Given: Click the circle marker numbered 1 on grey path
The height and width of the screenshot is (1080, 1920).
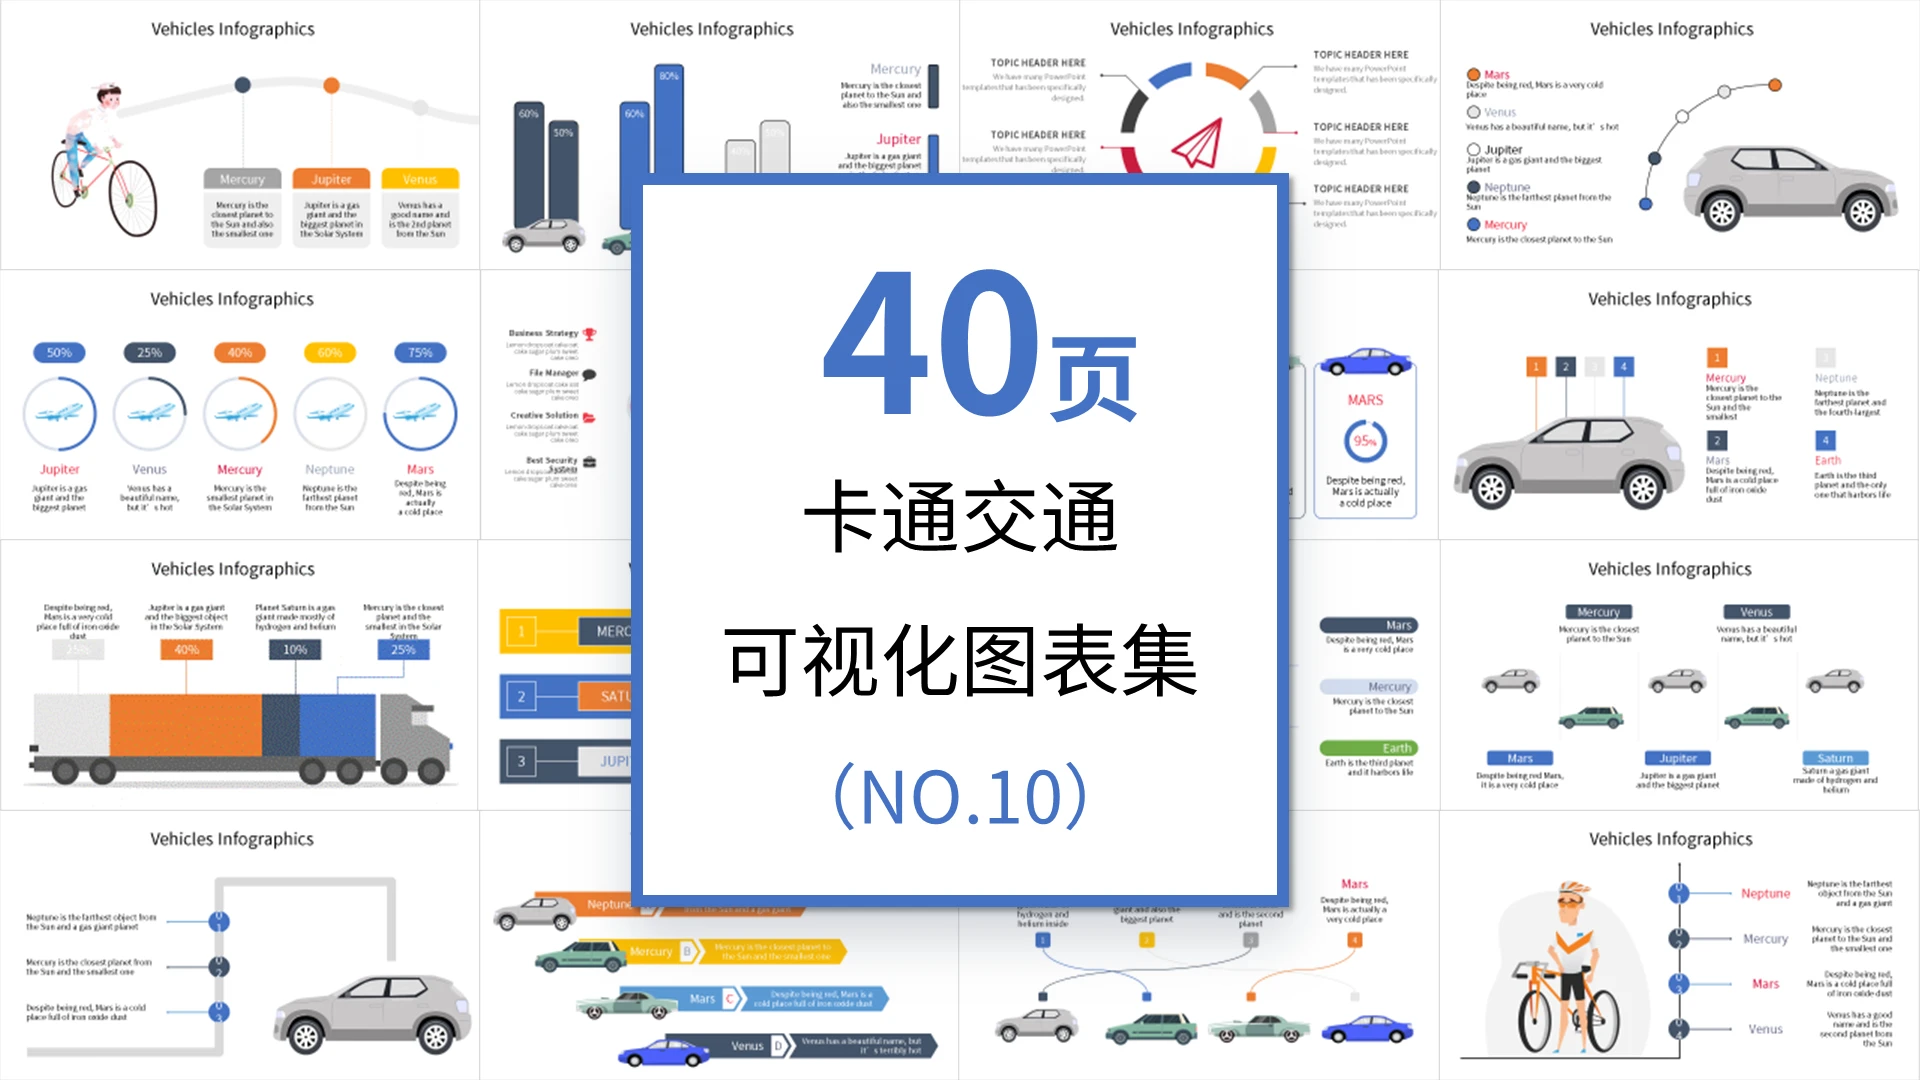Looking at the screenshot, I should 219,921.
